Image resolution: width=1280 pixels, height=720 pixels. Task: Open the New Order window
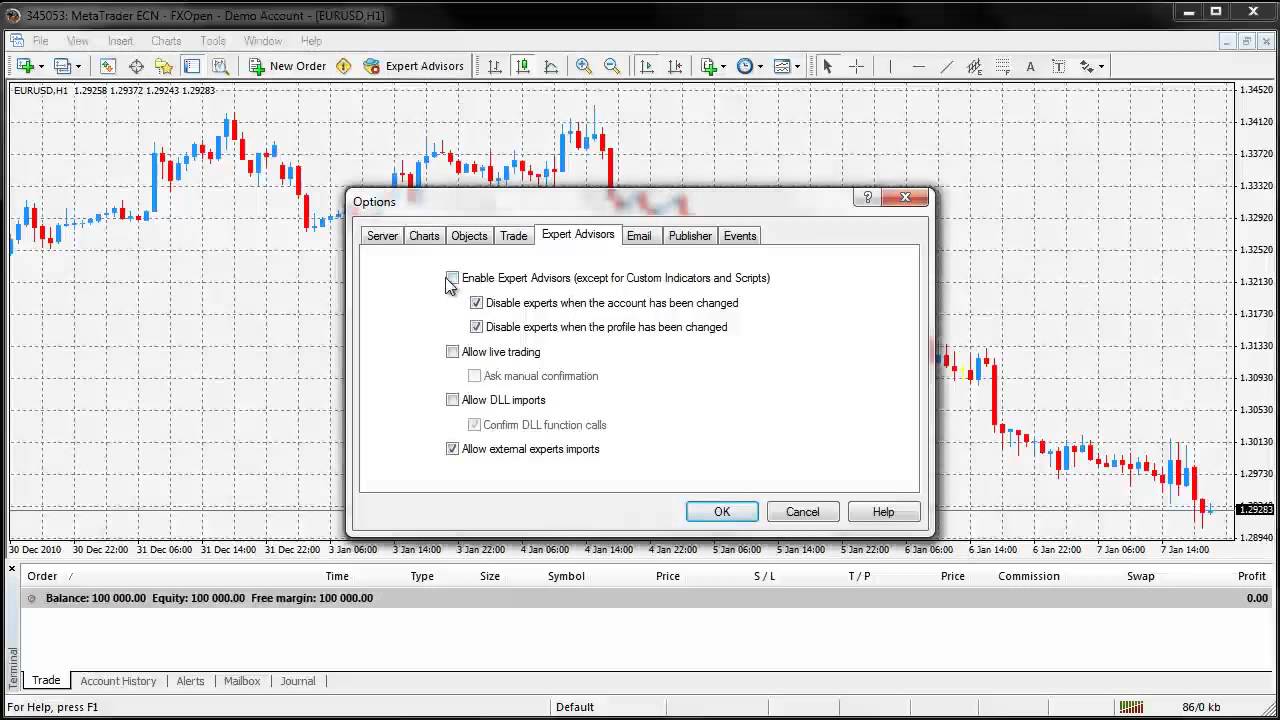[290, 66]
